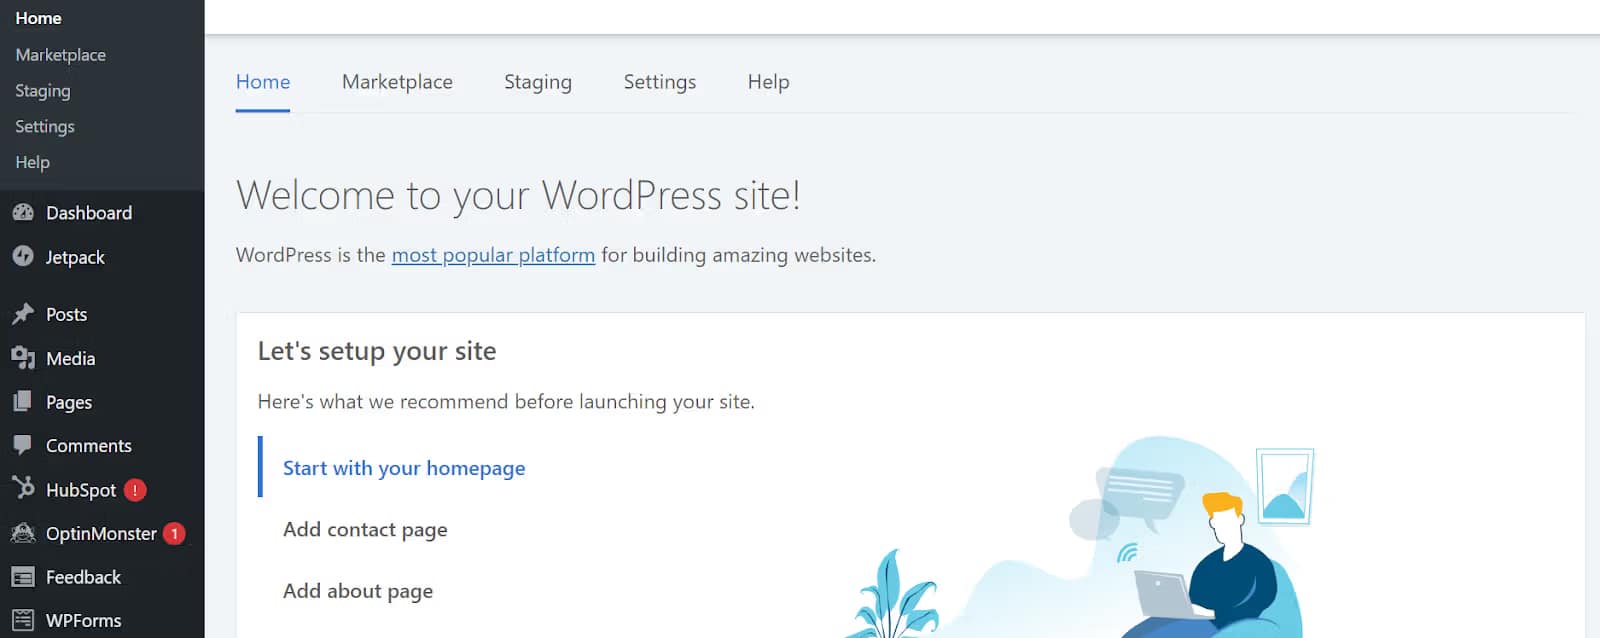The height and width of the screenshot is (638, 1600).
Task: Select the Home tab in top navigation
Action: 263,82
